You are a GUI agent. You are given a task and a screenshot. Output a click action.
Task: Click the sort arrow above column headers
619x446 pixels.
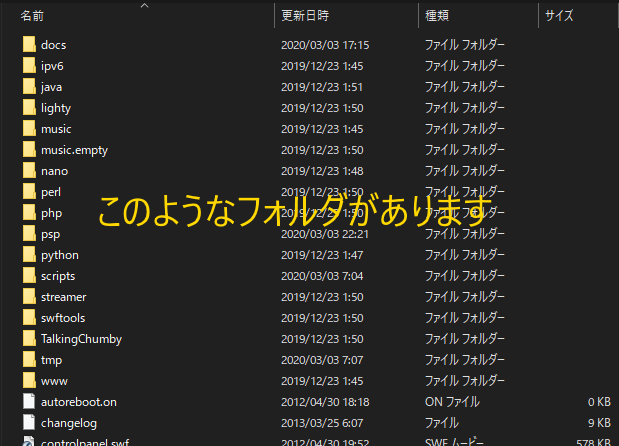pyautogui.click(x=144, y=5)
